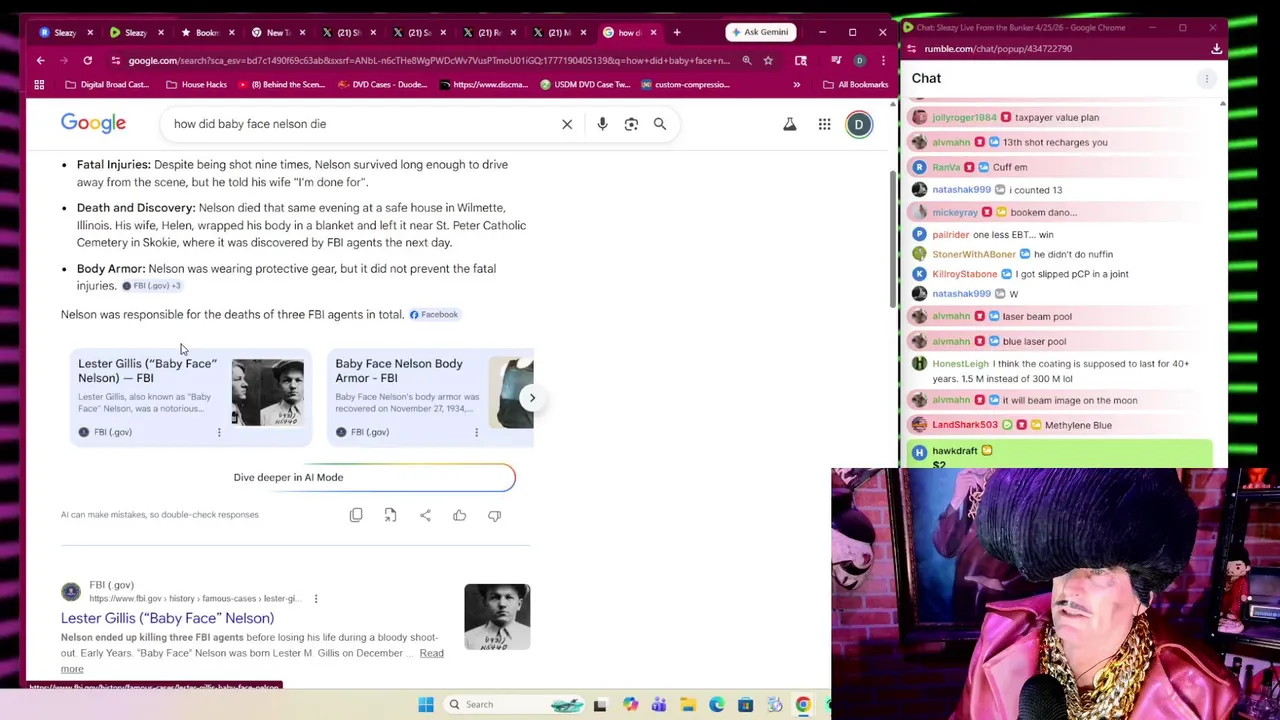The height and width of the screenshot is (720, 1280).
Task: Click the Chrome address bar URL
Action: (x=430, y=60)
